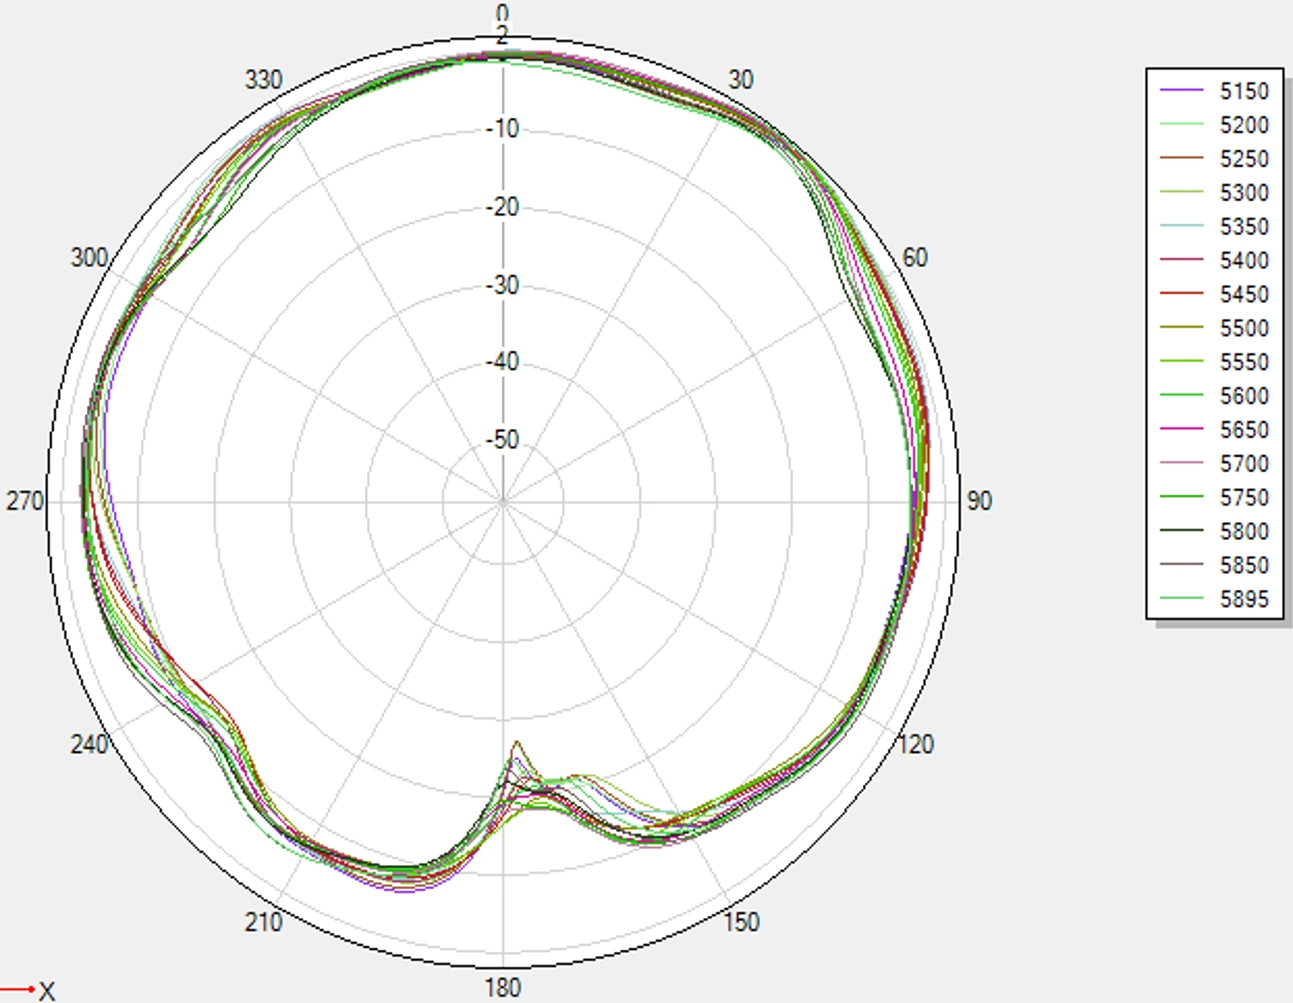Click the 5550 legend line swatch
The image size is (1293, 1003).
click(x=1181, y=362)
